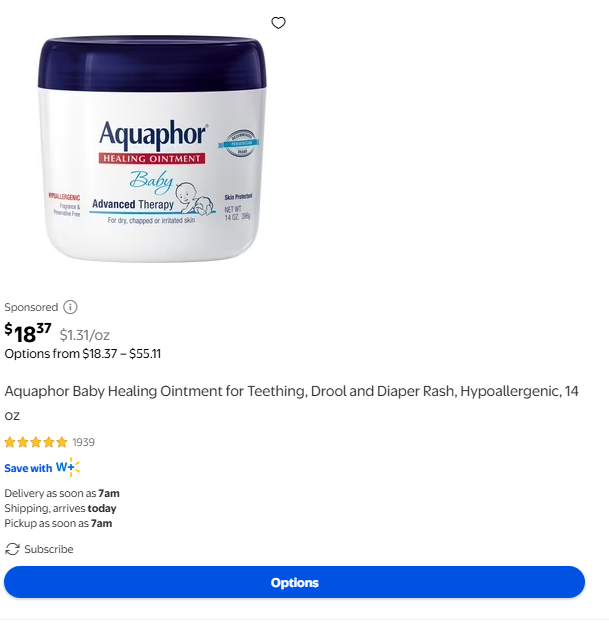This screenshot has height=635, width=609.
Task: Click Pickup as soon as 7am line
Action: pos(58,523)
